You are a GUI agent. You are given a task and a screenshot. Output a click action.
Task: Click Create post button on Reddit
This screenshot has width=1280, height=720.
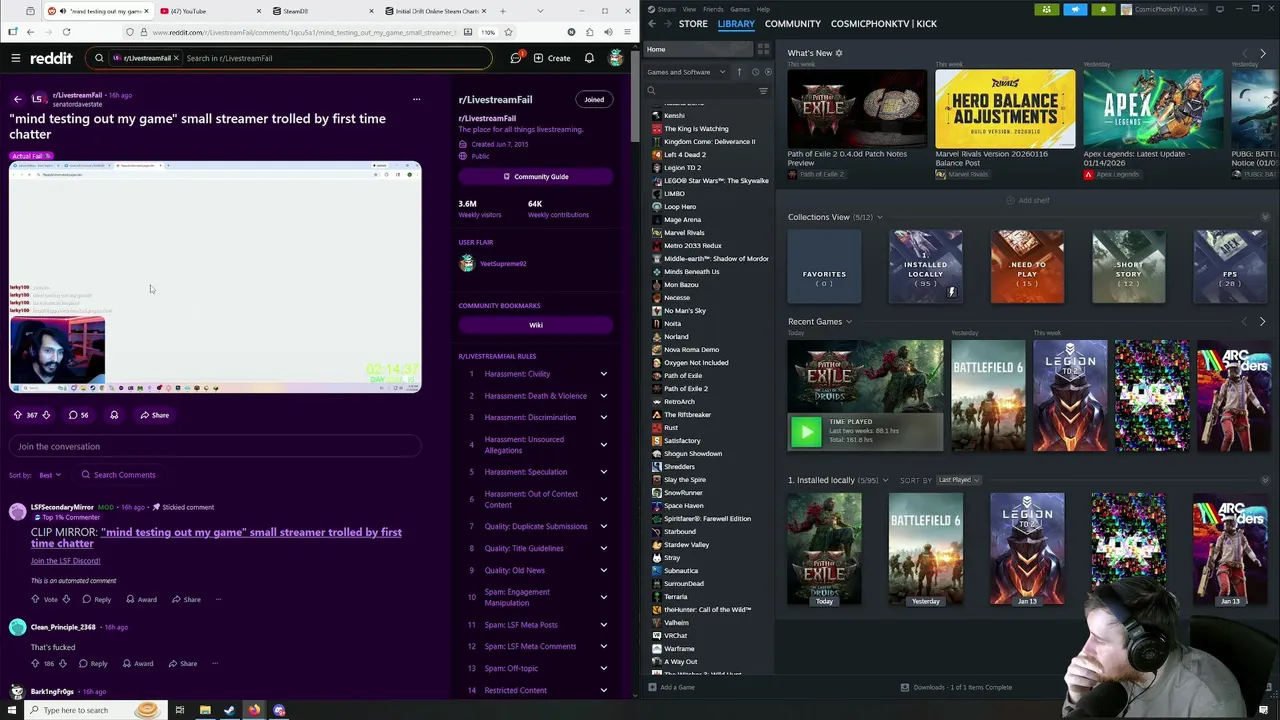point(552,58)
